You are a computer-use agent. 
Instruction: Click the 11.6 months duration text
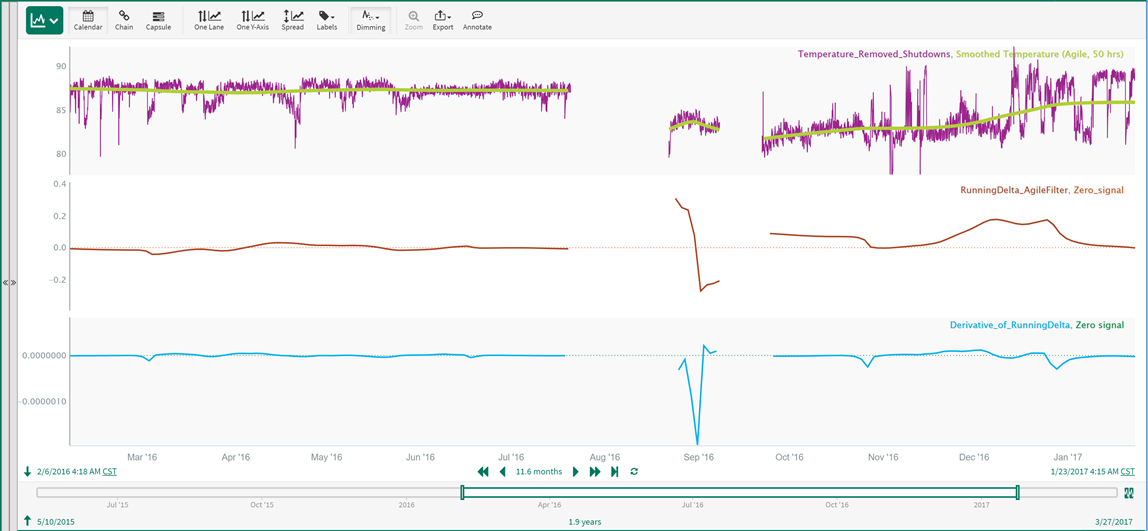tap(539, 471)
